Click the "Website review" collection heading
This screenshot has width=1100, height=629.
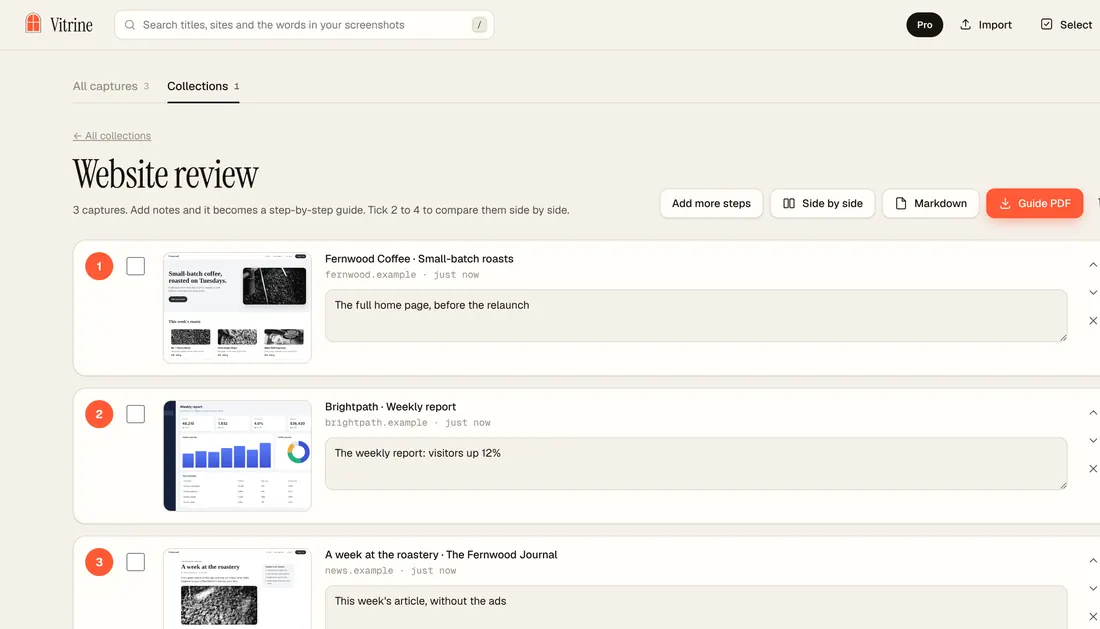(166, 174)
